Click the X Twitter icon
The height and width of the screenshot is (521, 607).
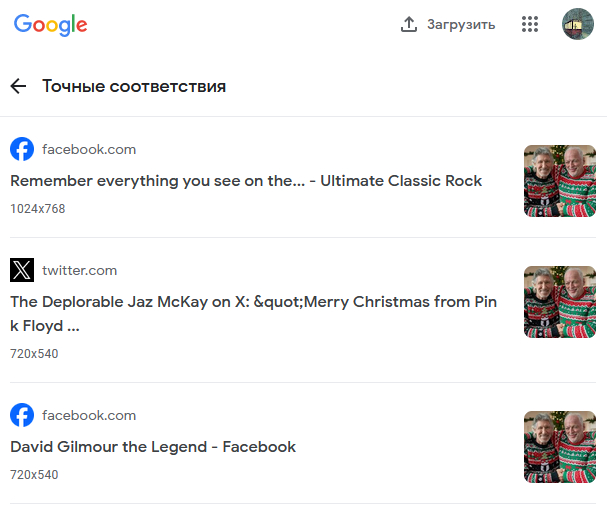[x=22, y=270]
